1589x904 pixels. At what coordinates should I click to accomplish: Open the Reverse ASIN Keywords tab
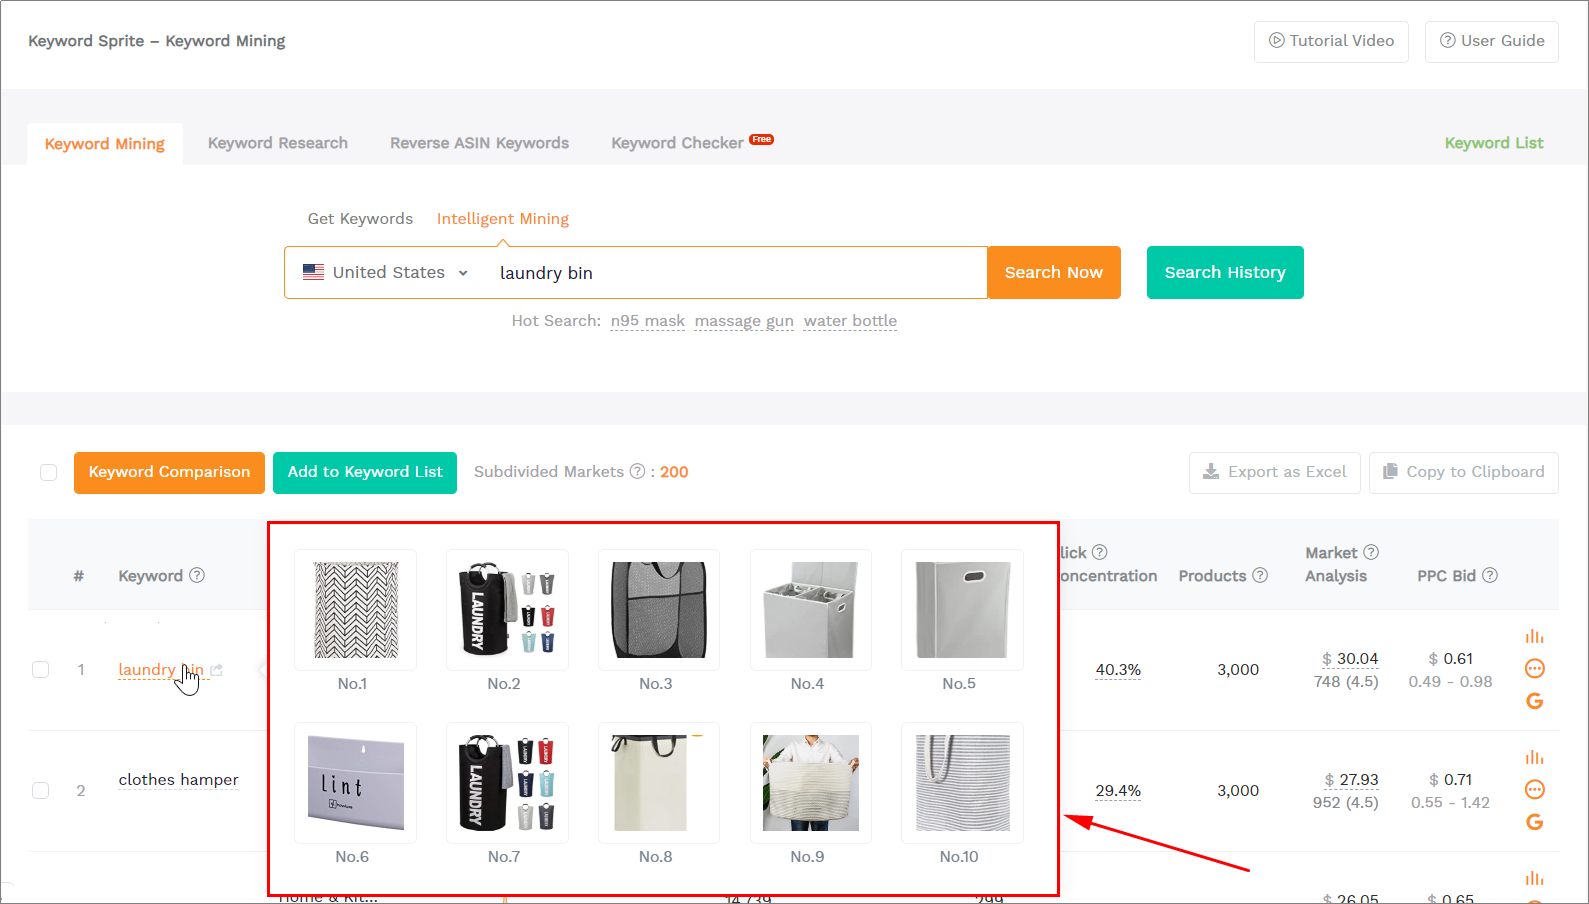pos(479,143)
